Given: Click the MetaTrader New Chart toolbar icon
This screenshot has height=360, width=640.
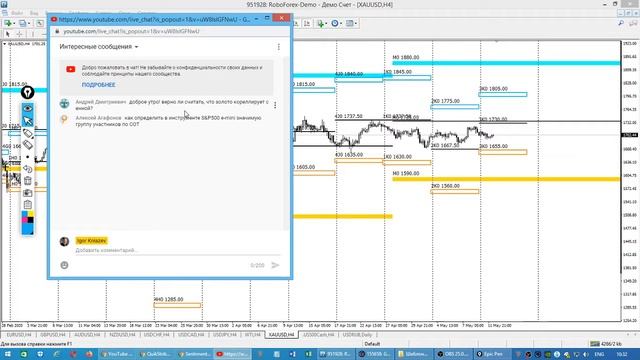Looking at the screenshot, I should [x=8, y=23].
